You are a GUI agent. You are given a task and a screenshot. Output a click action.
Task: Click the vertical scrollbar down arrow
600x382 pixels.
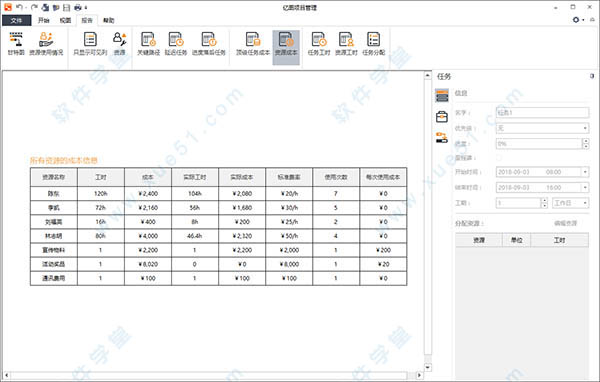click(x=428, y=367)
